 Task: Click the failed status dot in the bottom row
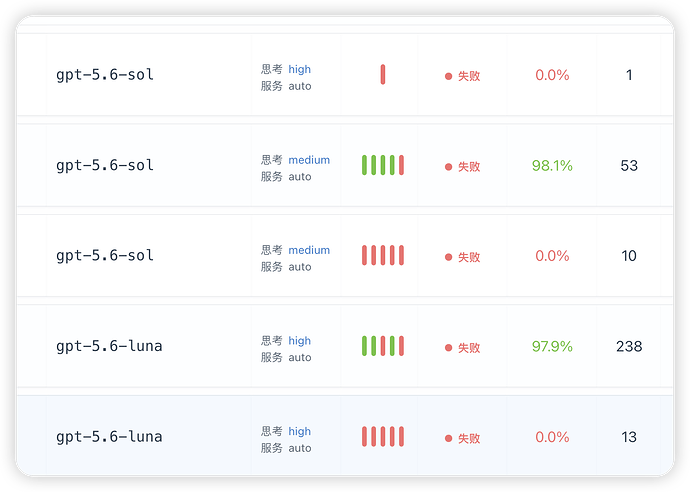pos(448,438)
